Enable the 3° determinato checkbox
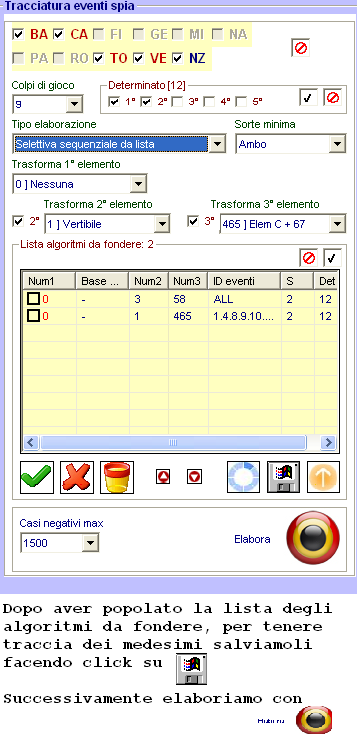Screen dimensions: 361x735 coord(177,101)
